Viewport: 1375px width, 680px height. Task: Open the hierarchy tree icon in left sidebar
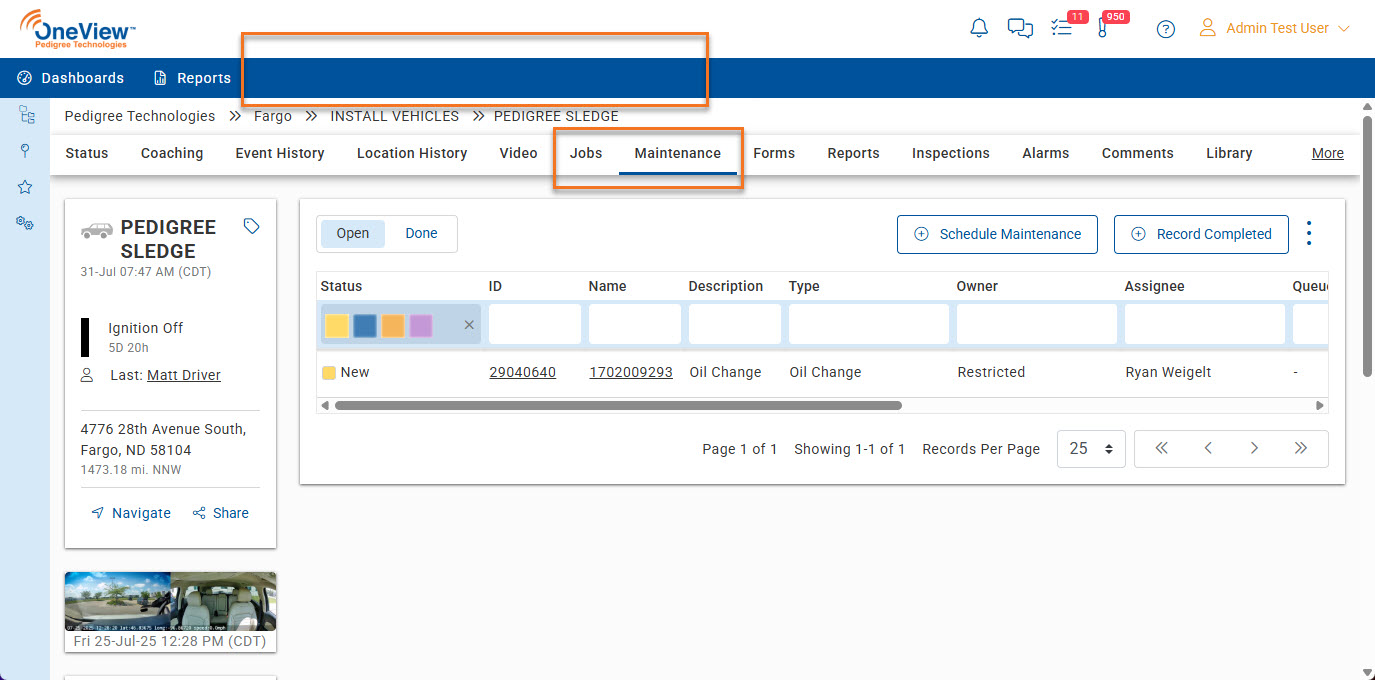click(x=27, y=115)
